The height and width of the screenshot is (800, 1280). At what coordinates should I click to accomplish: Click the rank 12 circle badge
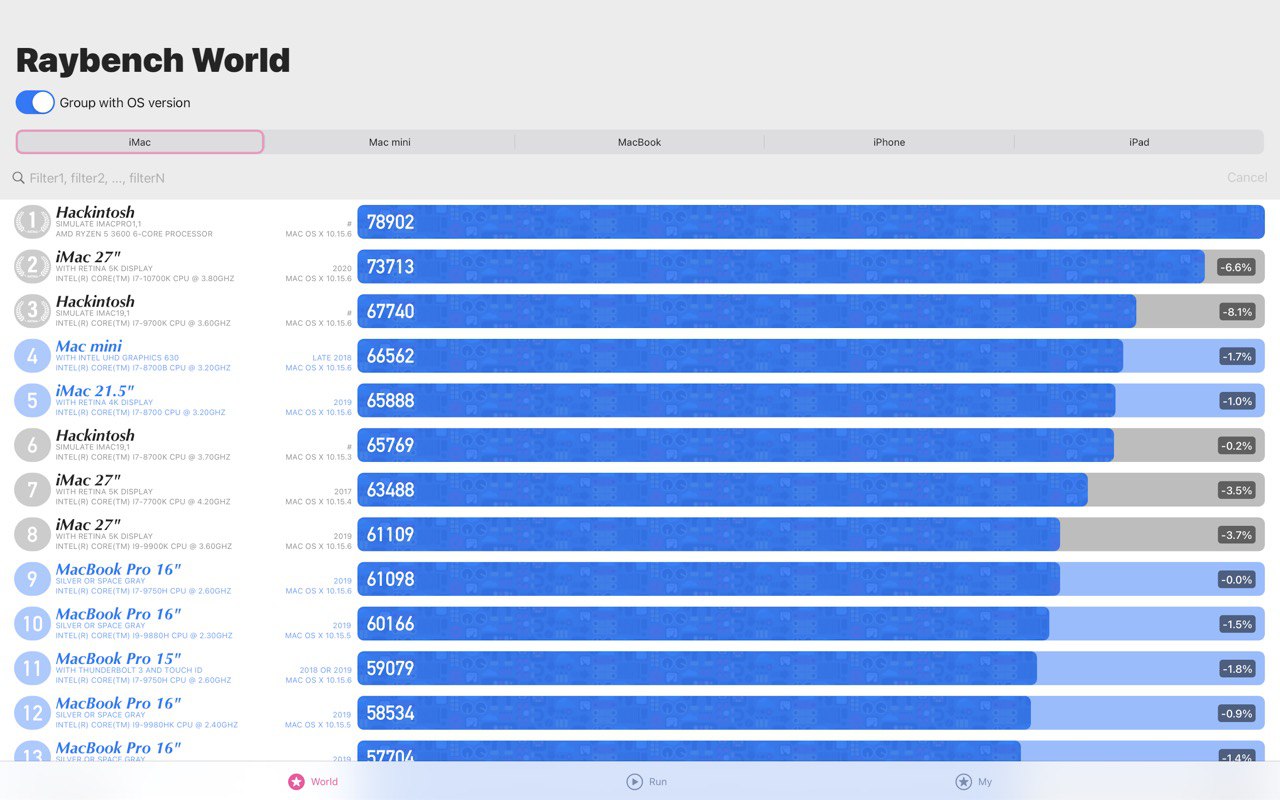click(32, 713)
